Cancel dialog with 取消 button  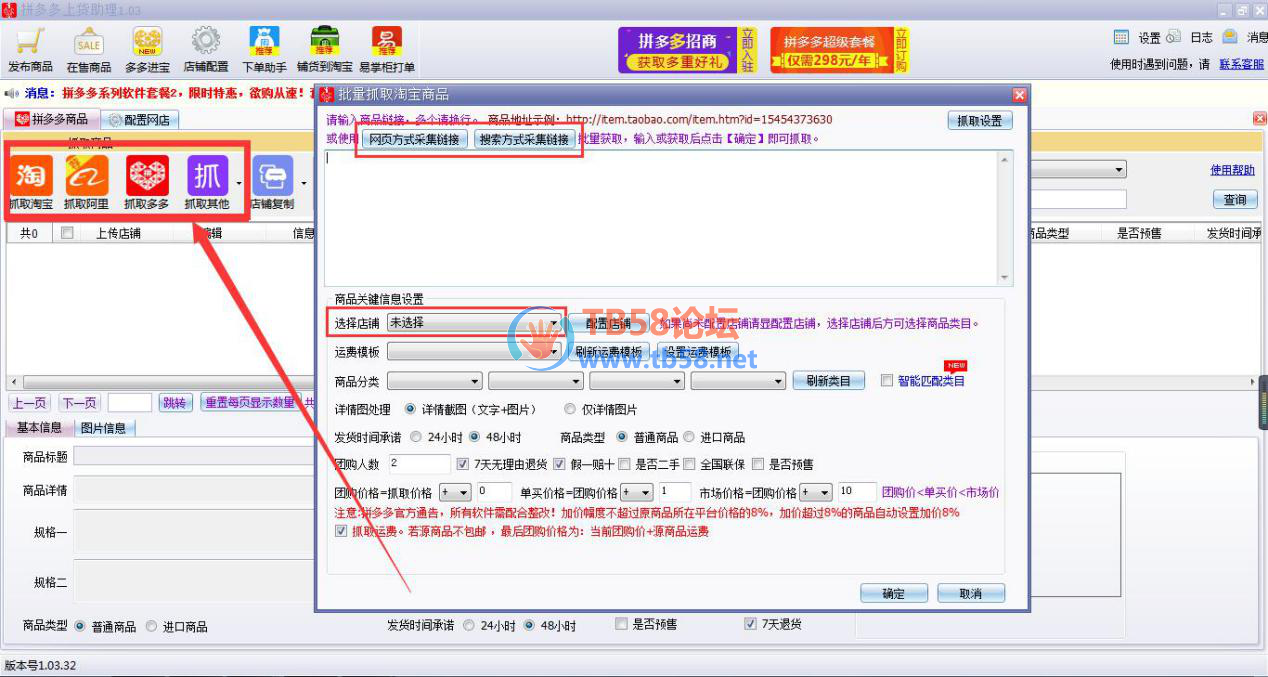tap(970, 593)
